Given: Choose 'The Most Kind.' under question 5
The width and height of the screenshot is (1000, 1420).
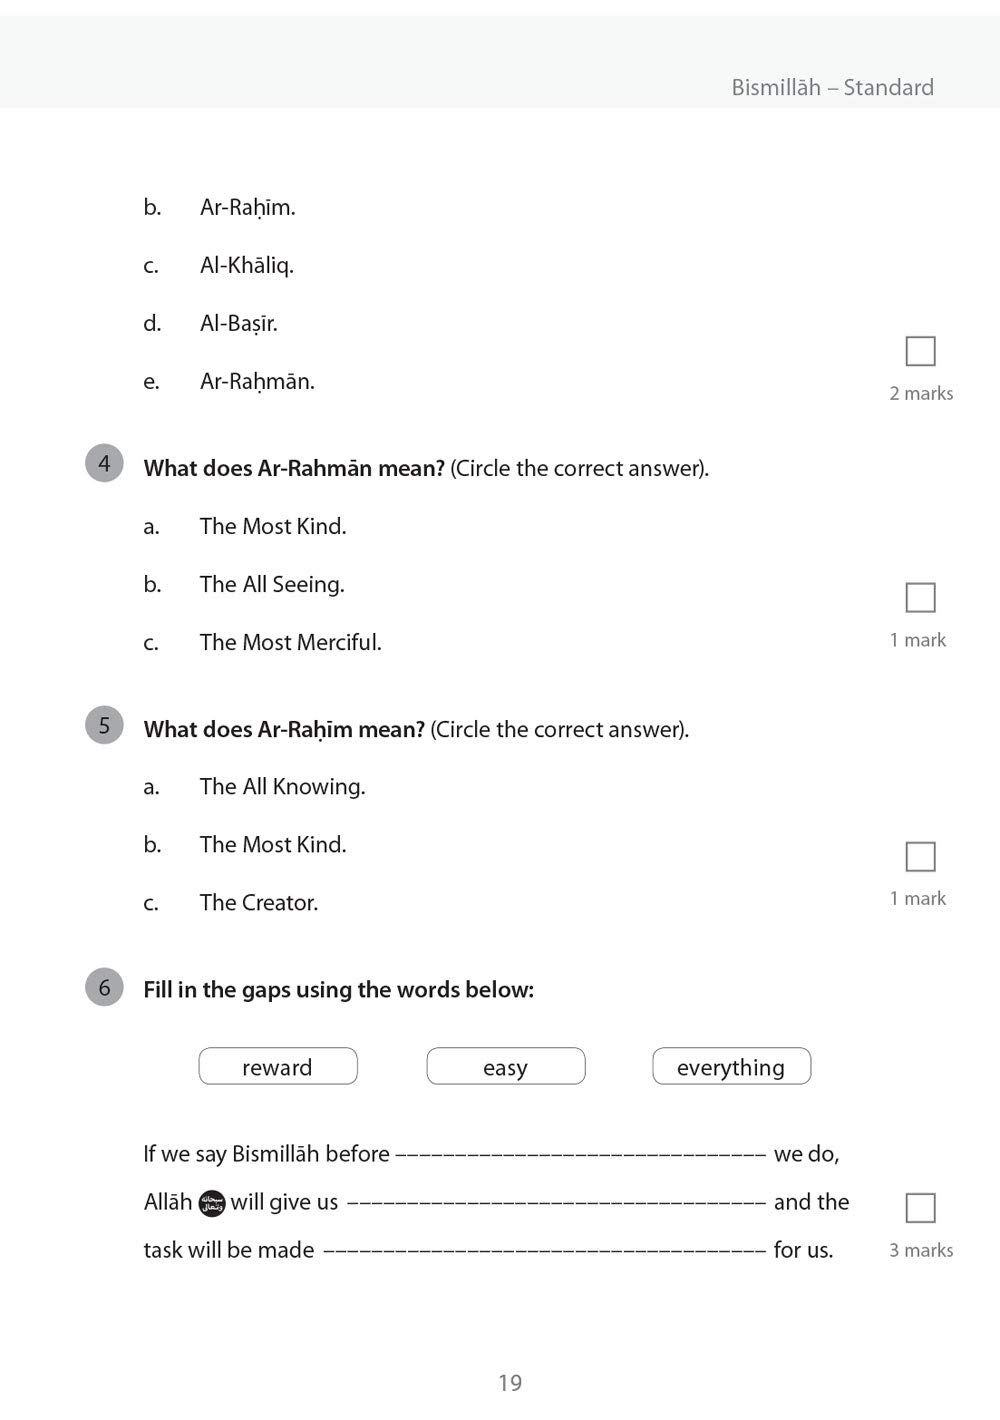Looking at the screenshot, I should 273,844.
